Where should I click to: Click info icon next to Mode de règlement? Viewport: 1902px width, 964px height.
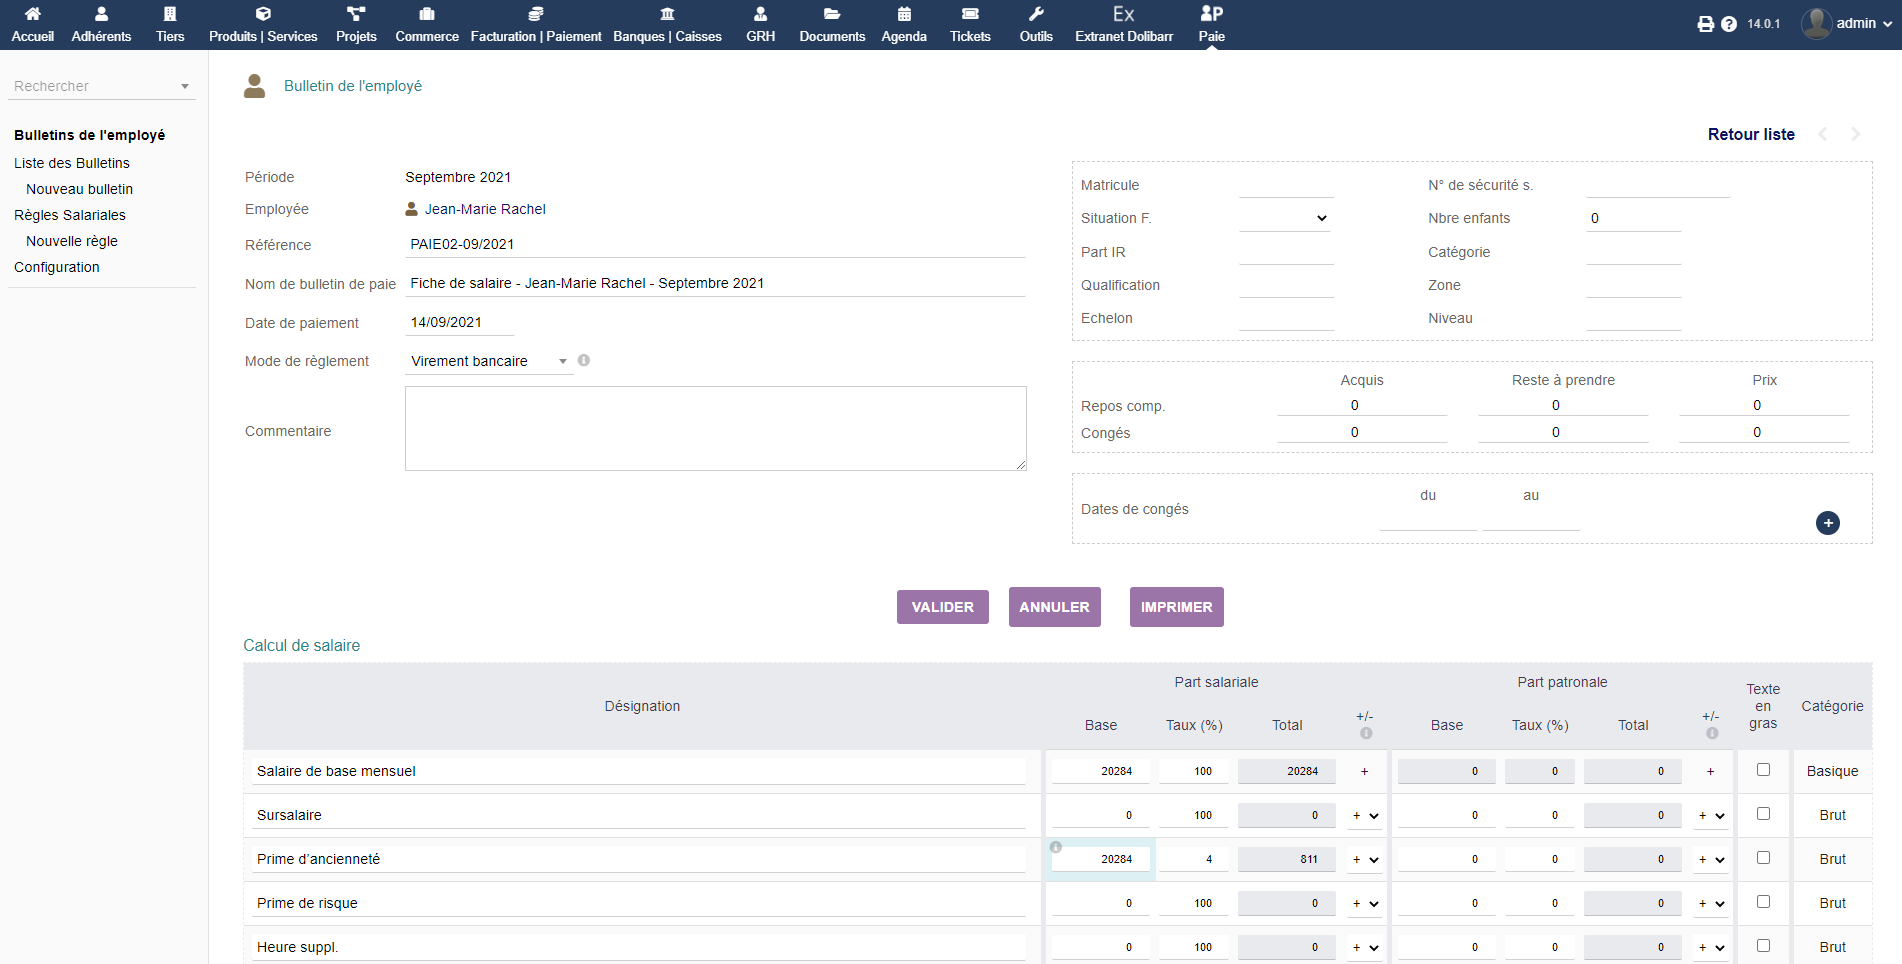(x=584, y=360)
